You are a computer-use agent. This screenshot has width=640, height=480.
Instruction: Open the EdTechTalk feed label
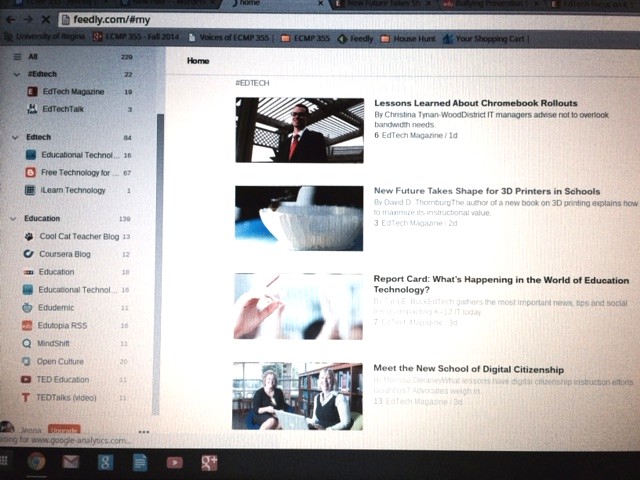63,109
